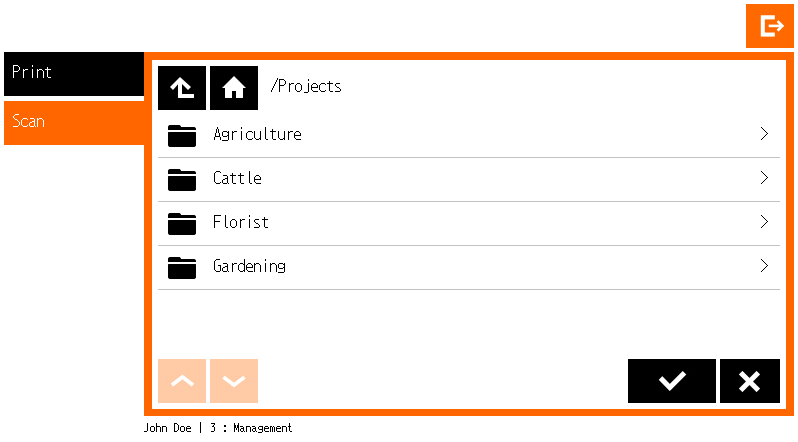
Task: Click the Cattle folder icon
Action: (x=182, y=179)
